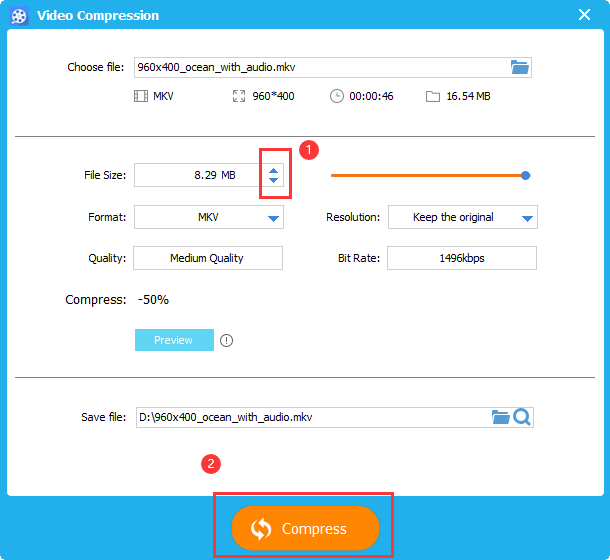Click the Video Compression app logo icon
The height and width of the screenshot is (560, 610).
pyautogui.click(x=19, y=16)
